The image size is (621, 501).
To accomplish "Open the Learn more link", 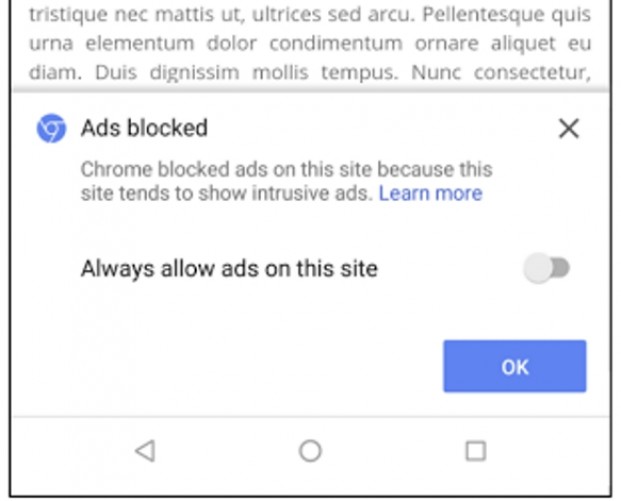I will click(x=431, y=194).
